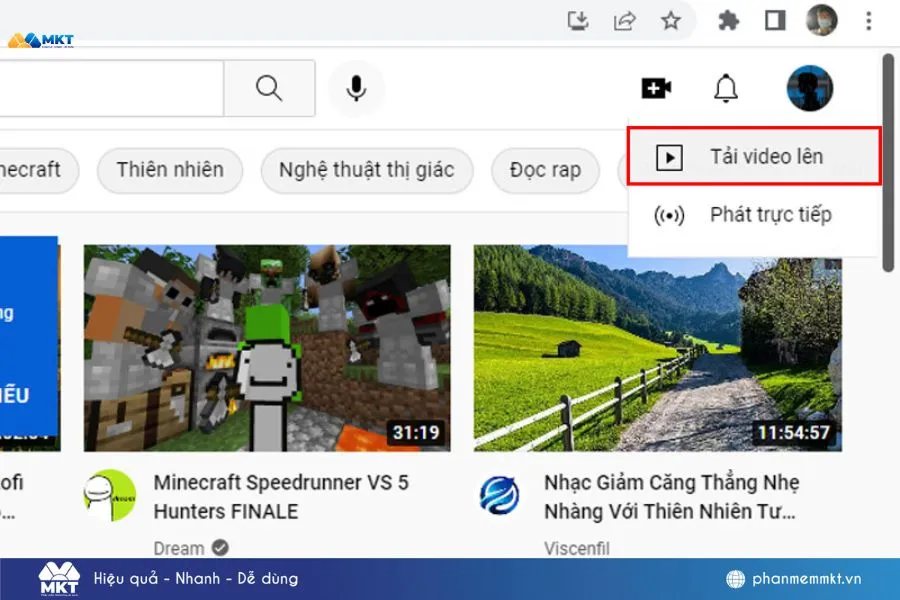
Task: Open the YouTube account avatar menu
Action: coord(811,88)
